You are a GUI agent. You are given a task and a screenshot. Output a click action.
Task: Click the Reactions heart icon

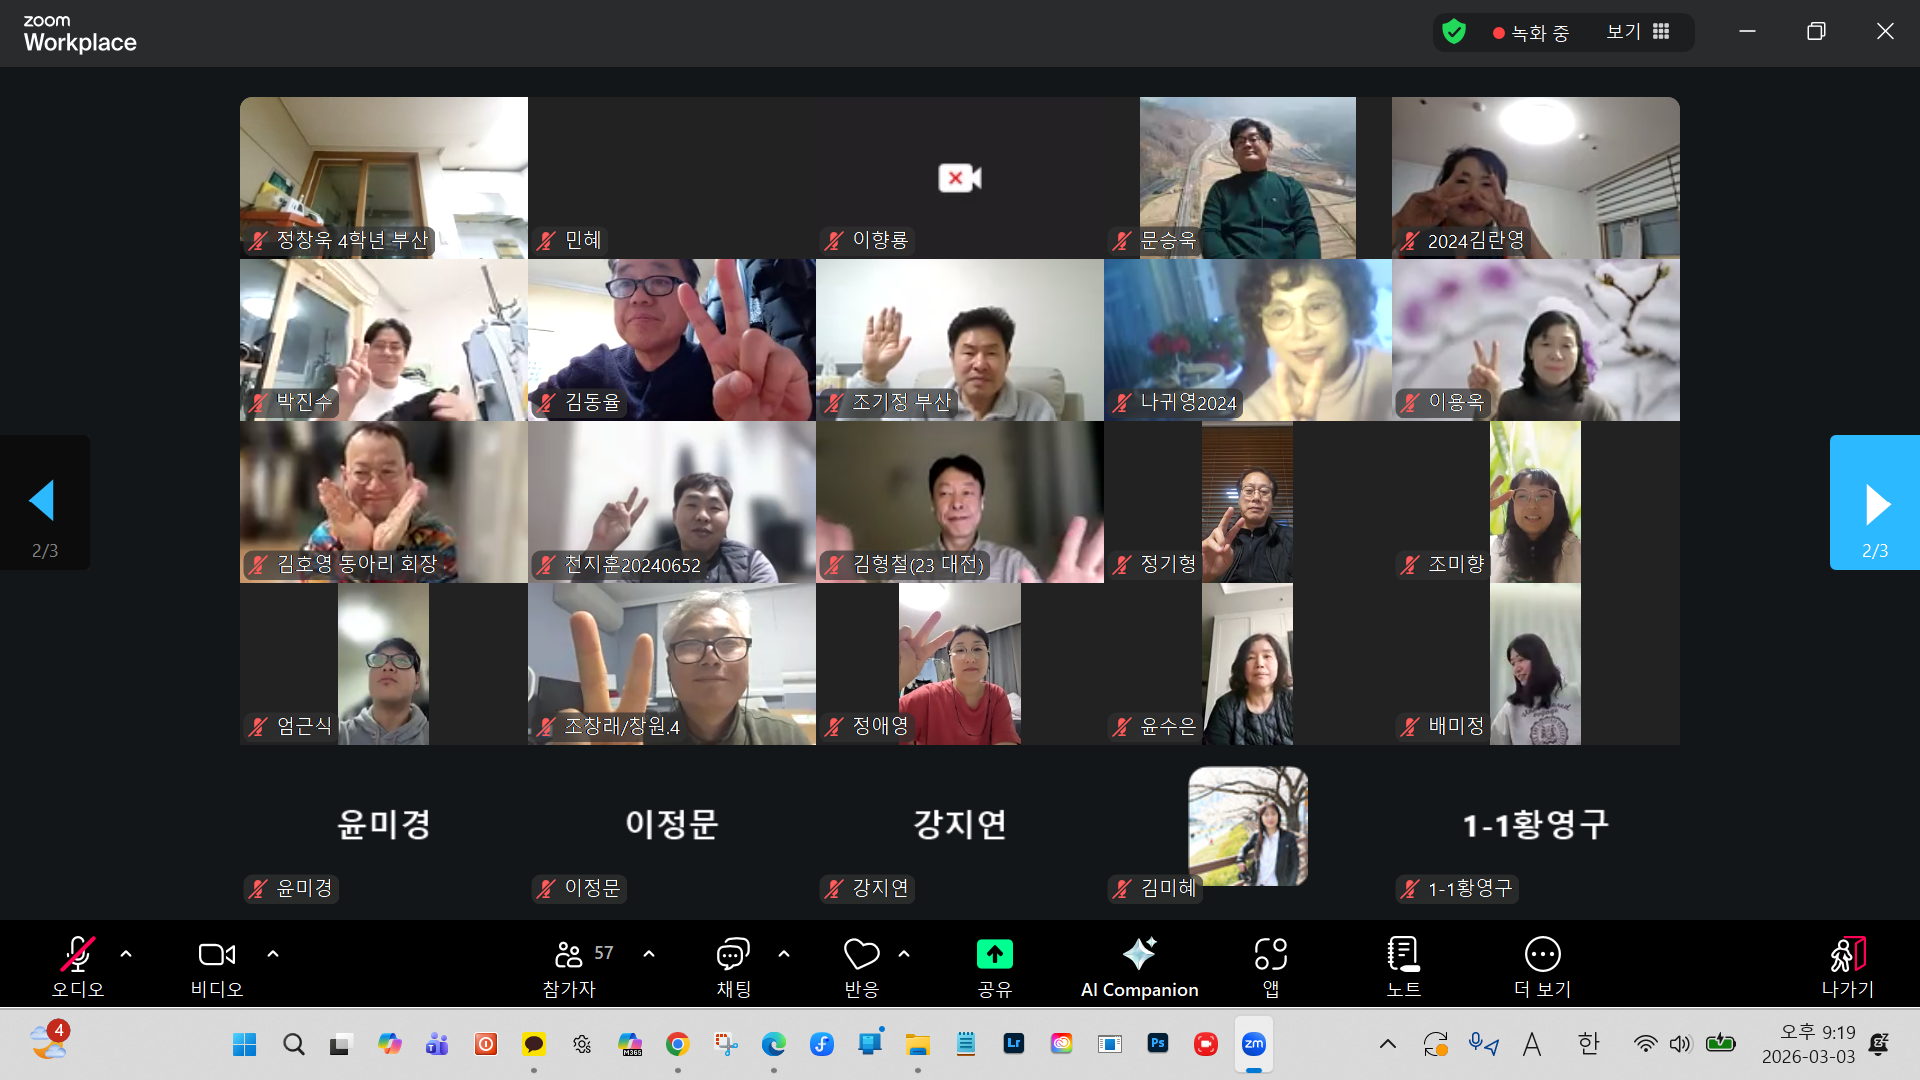pyautogui.click(x=861, y=954)
